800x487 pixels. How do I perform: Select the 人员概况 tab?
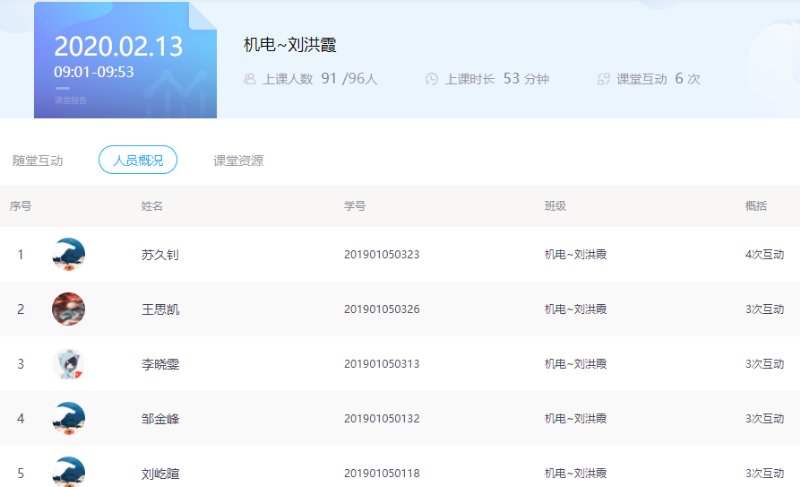tap(138, 160)
